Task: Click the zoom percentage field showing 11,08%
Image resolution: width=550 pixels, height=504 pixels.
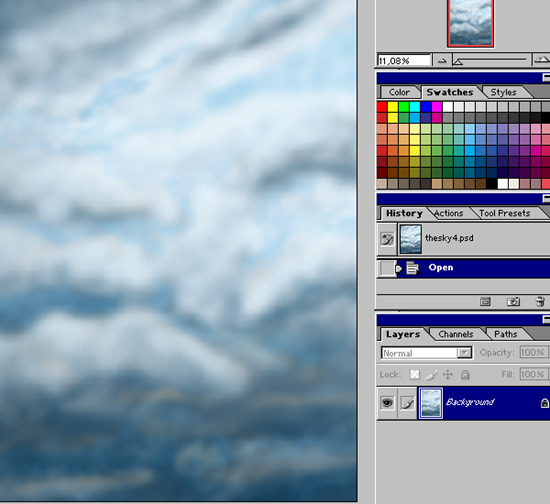Action: (404, 61)
